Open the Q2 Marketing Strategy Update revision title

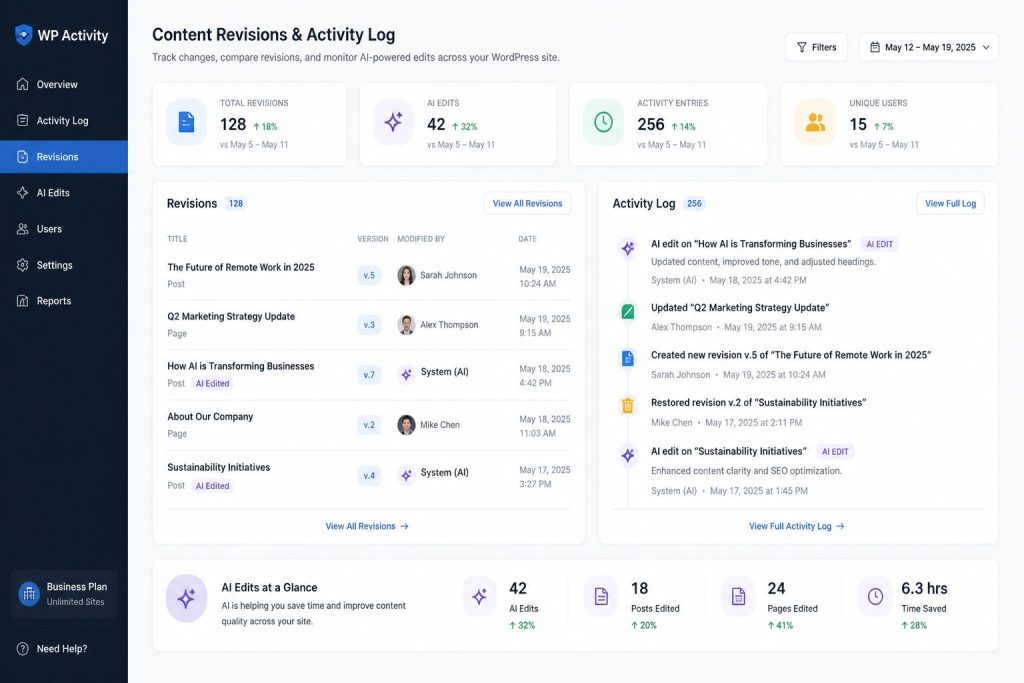(x=231, y=316)
